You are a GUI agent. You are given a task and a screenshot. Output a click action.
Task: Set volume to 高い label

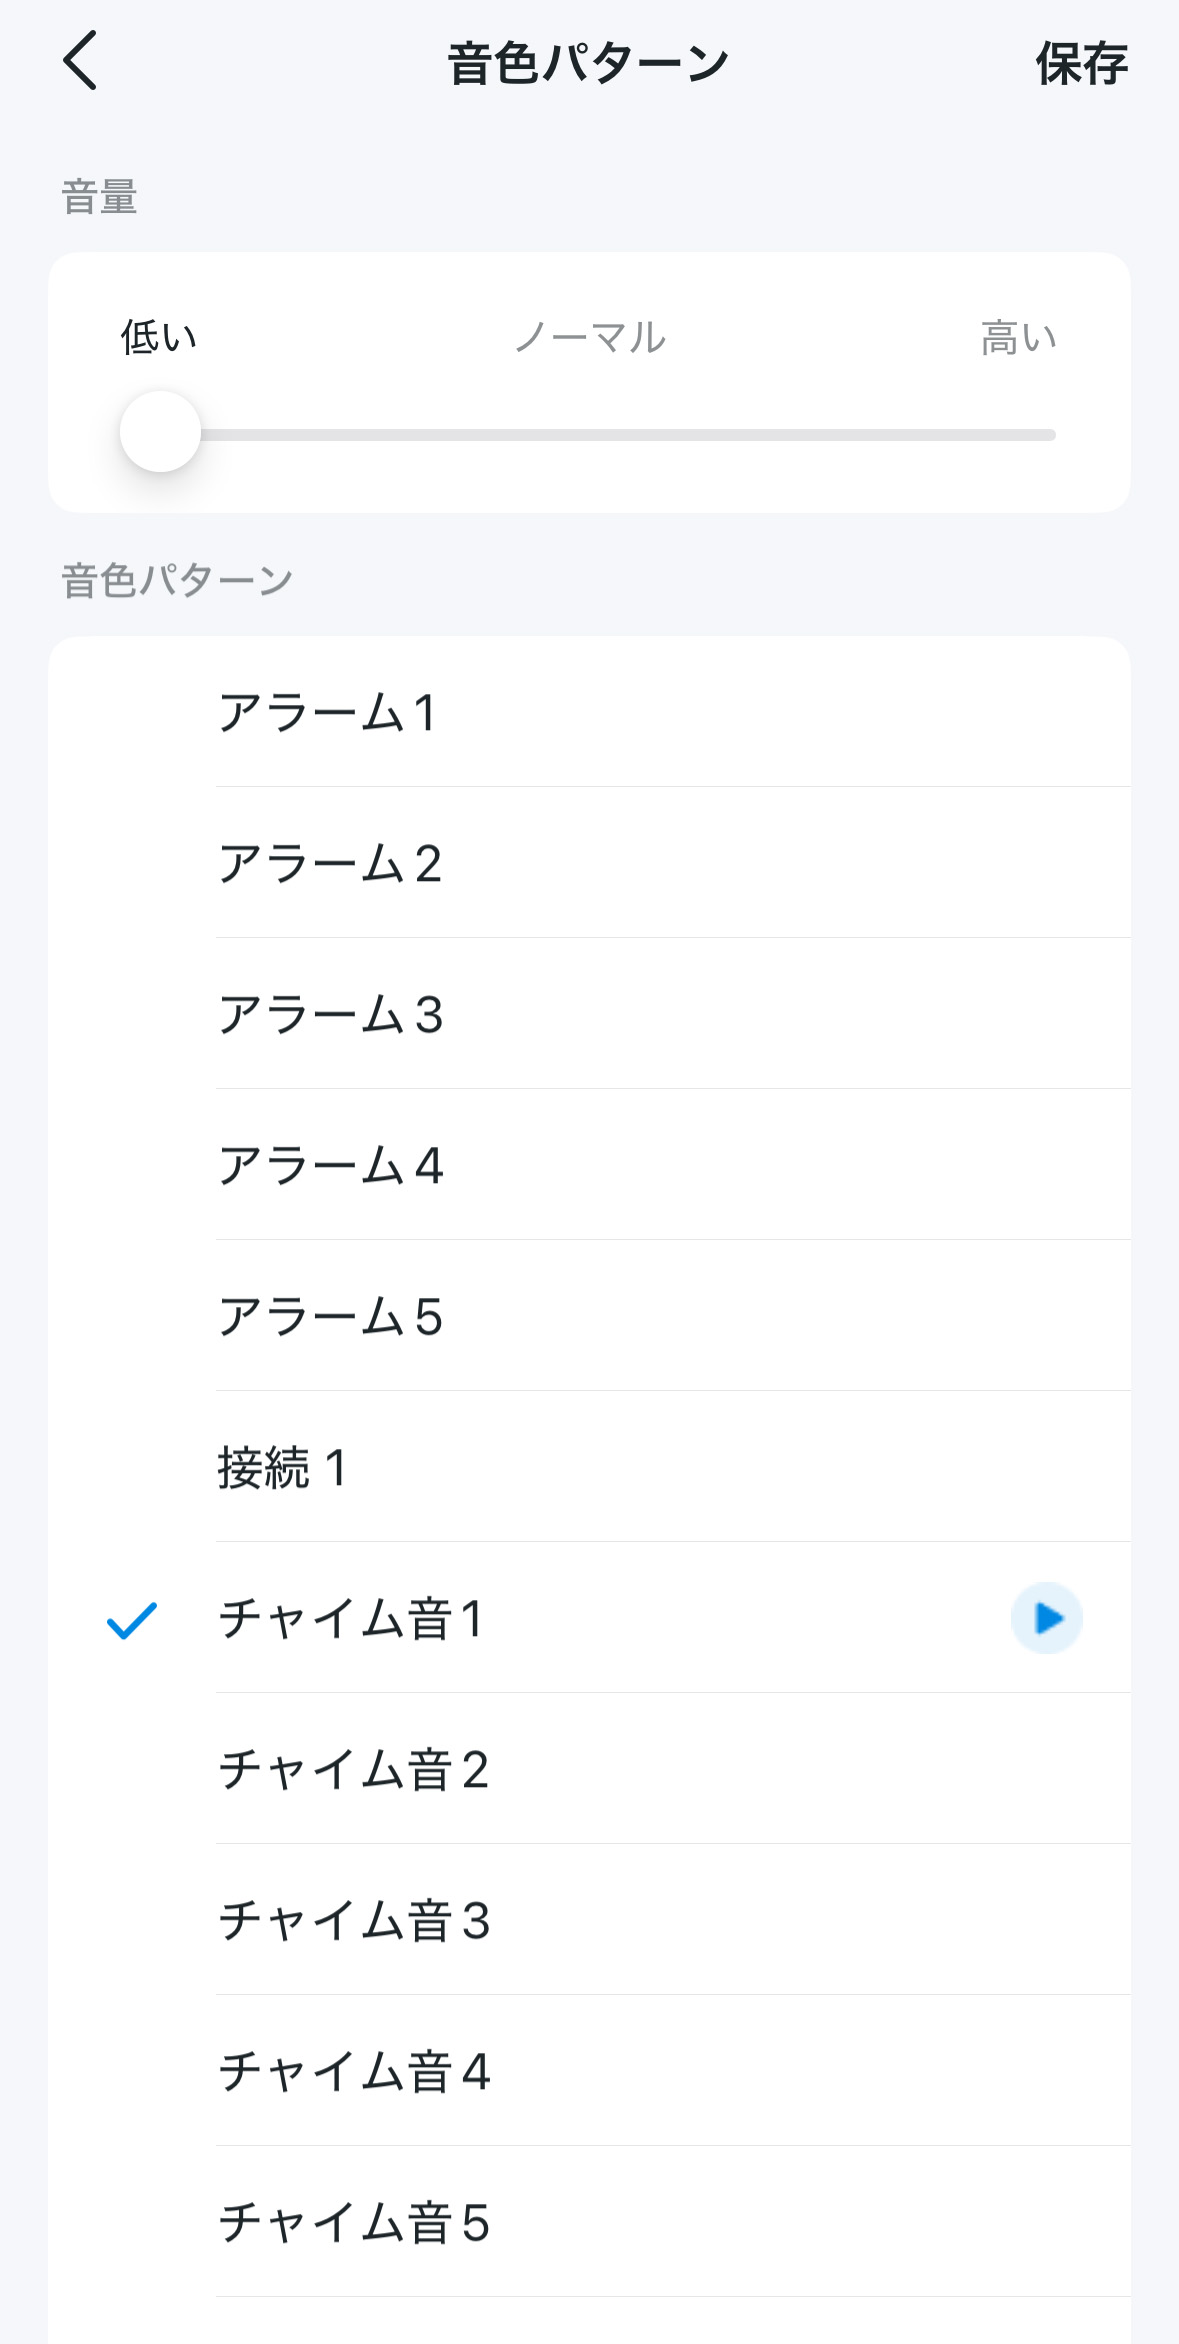click(x=1018, y=338)
